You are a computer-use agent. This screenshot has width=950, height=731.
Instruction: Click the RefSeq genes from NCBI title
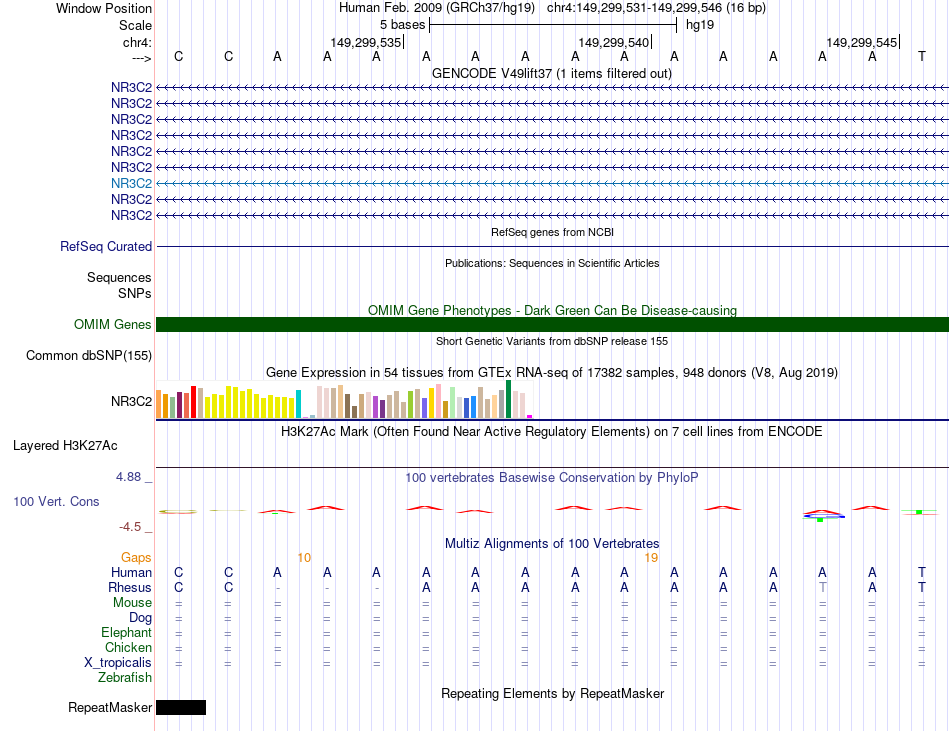pyautogui.click(x=553, y=232)
